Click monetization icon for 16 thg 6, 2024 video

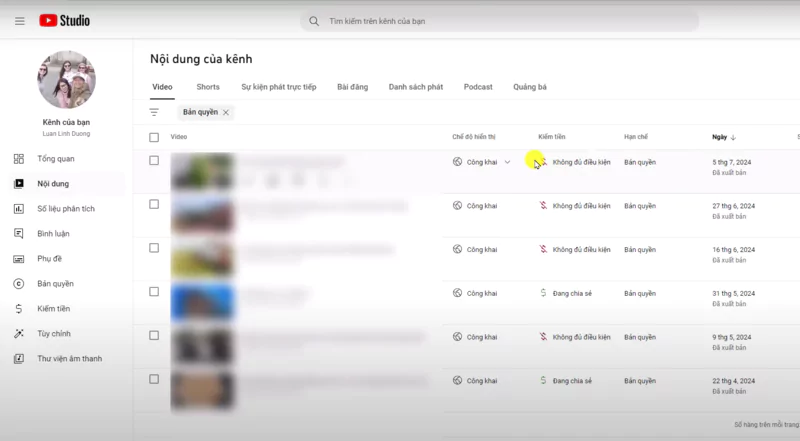coord(543,250)
